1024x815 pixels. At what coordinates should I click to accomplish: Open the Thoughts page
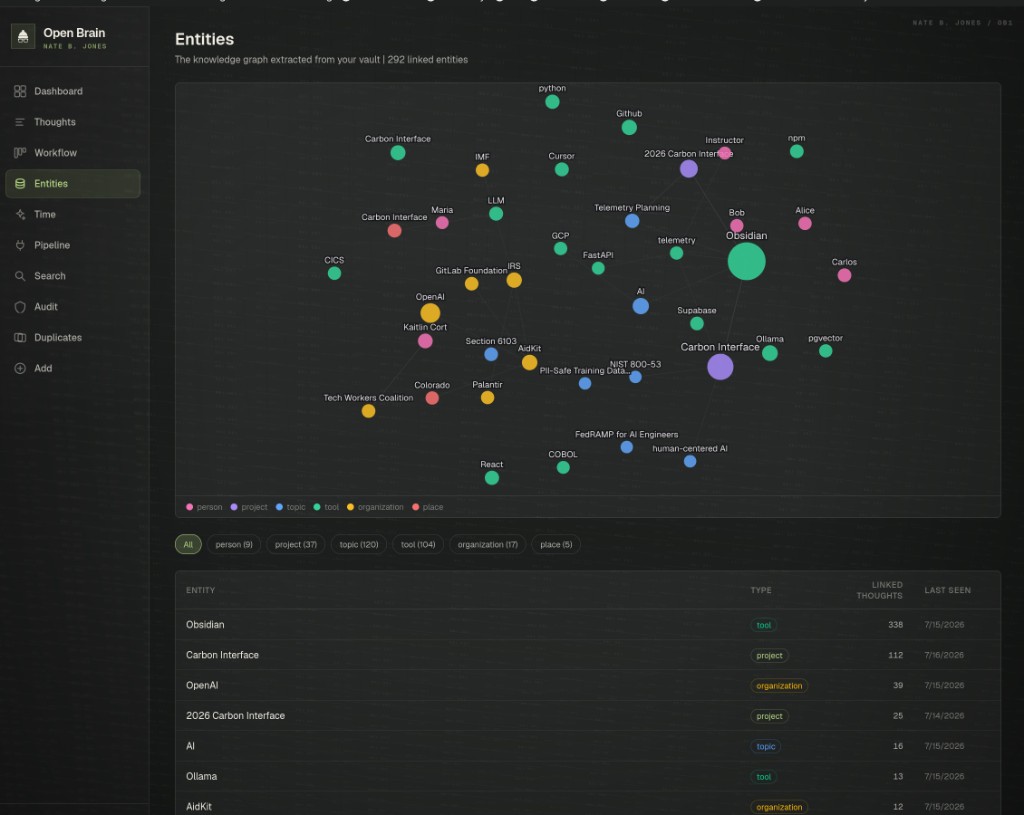[72, 122]
